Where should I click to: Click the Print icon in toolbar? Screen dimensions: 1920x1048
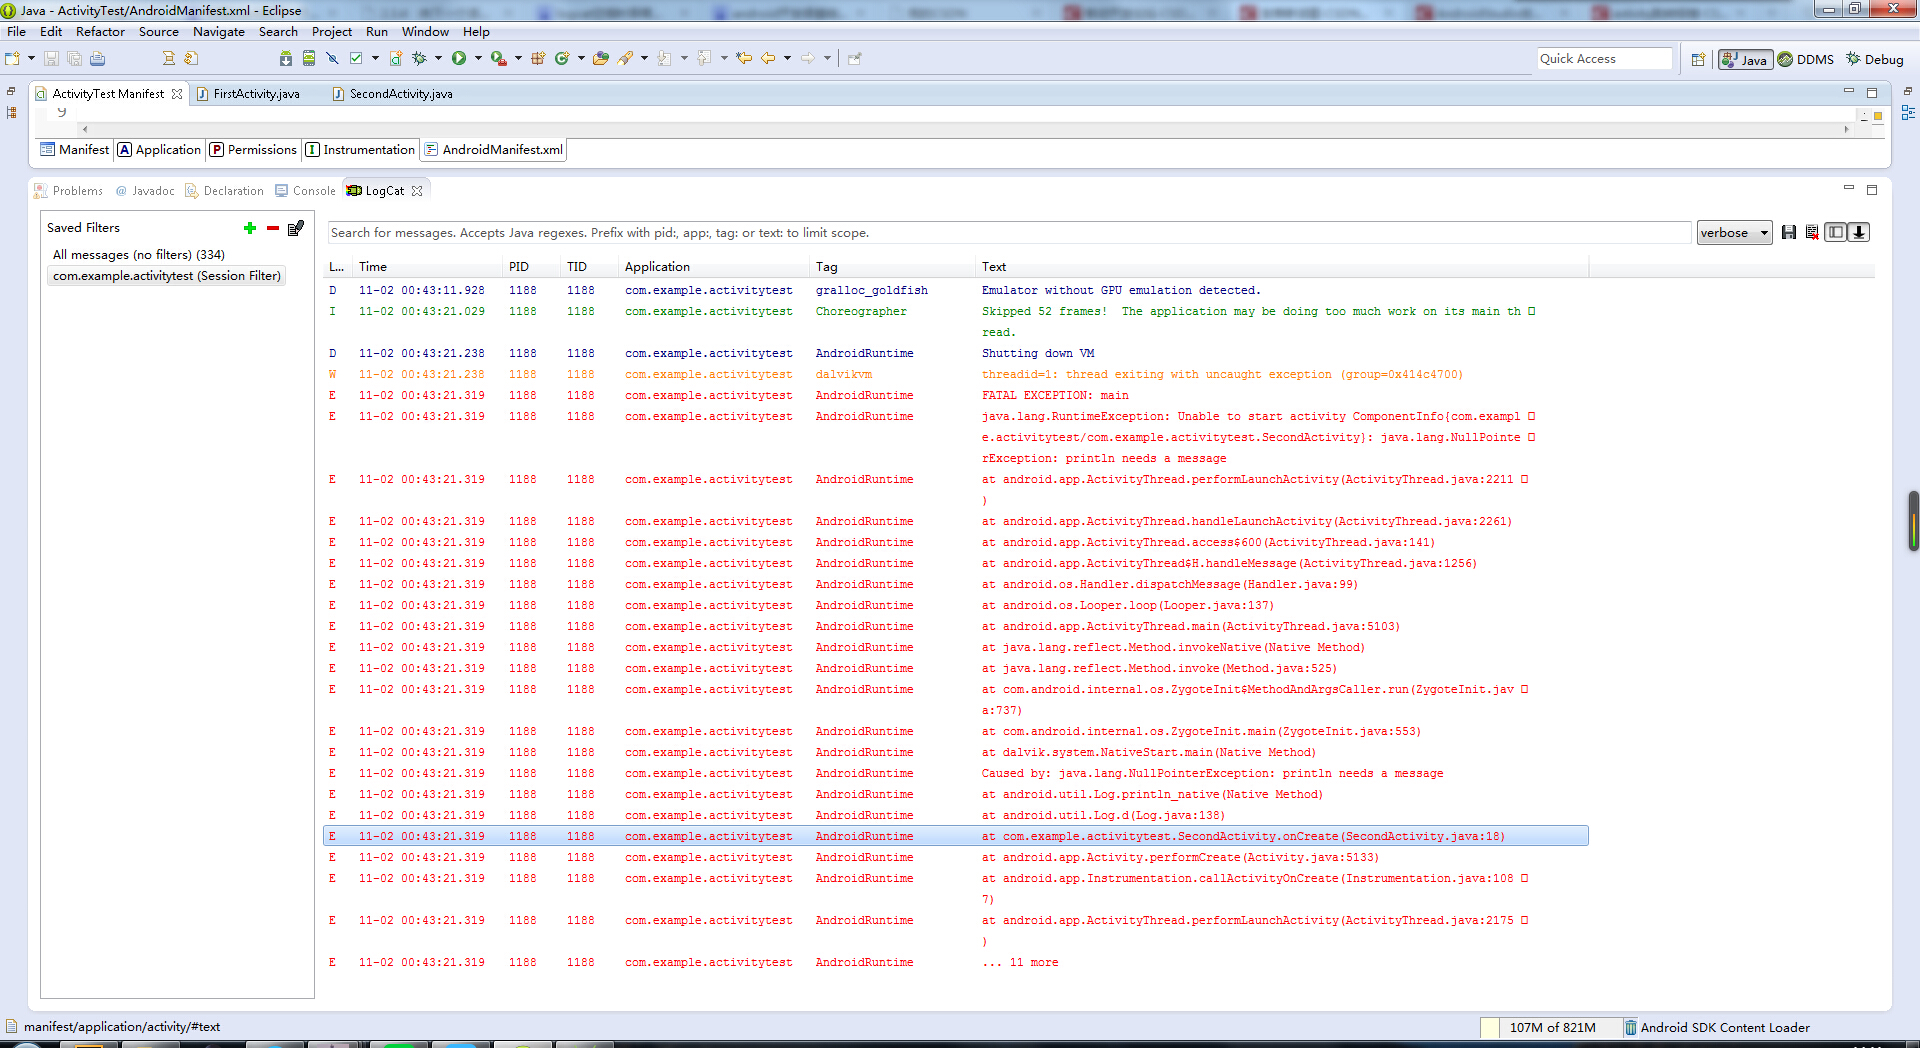point(97,59)
